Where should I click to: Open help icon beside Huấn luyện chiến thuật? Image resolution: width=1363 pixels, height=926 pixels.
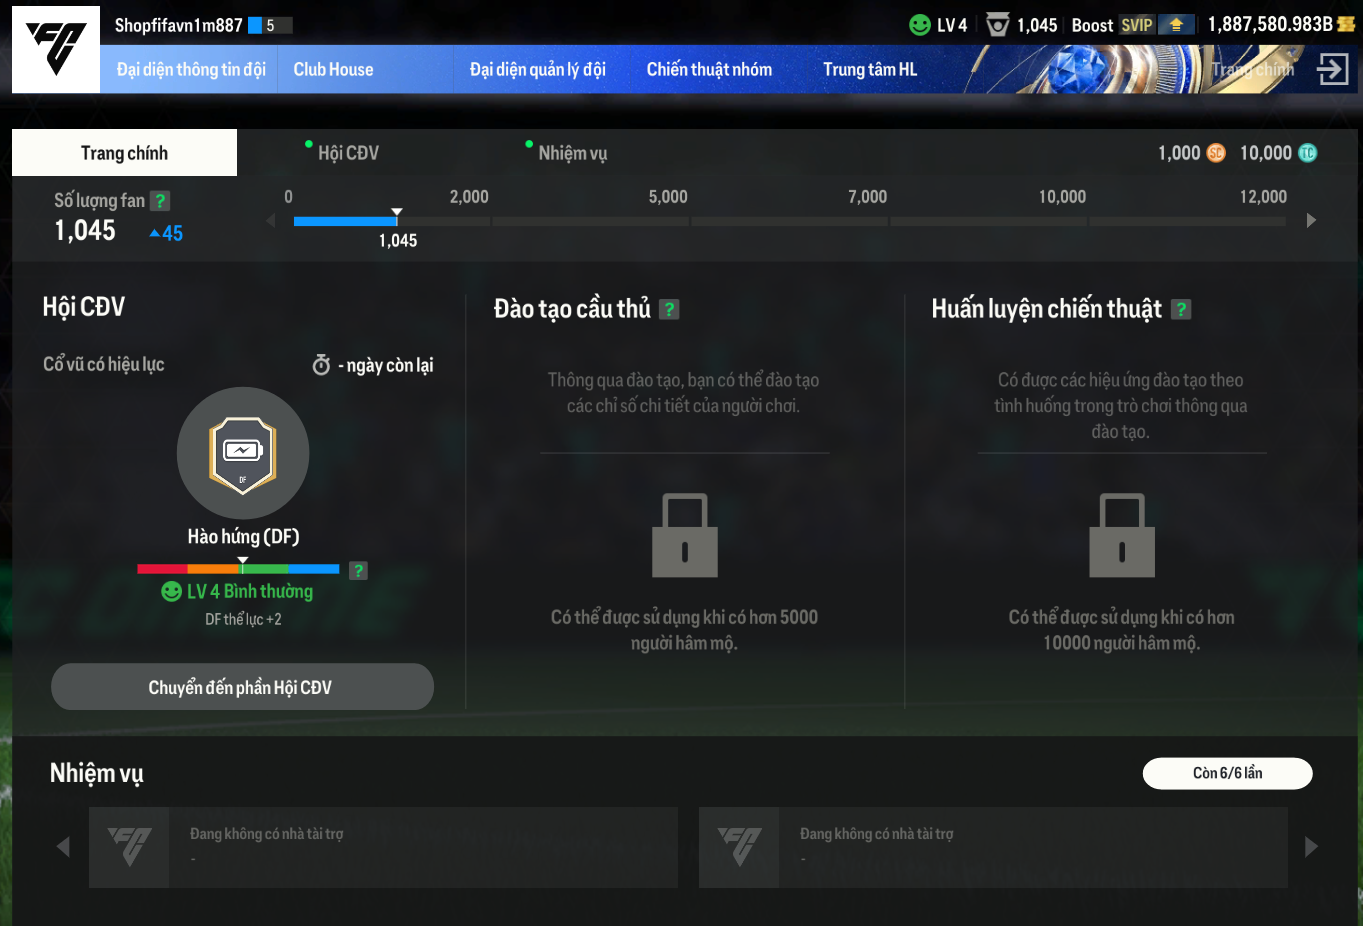pos(1181,310)
